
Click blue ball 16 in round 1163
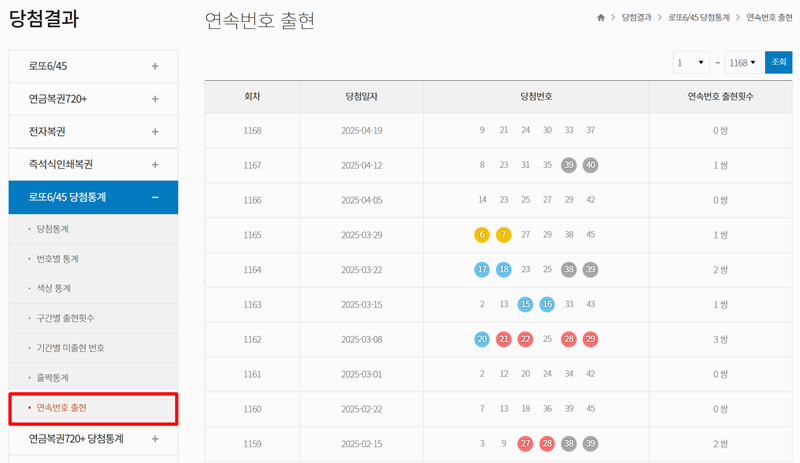(547, 304)
